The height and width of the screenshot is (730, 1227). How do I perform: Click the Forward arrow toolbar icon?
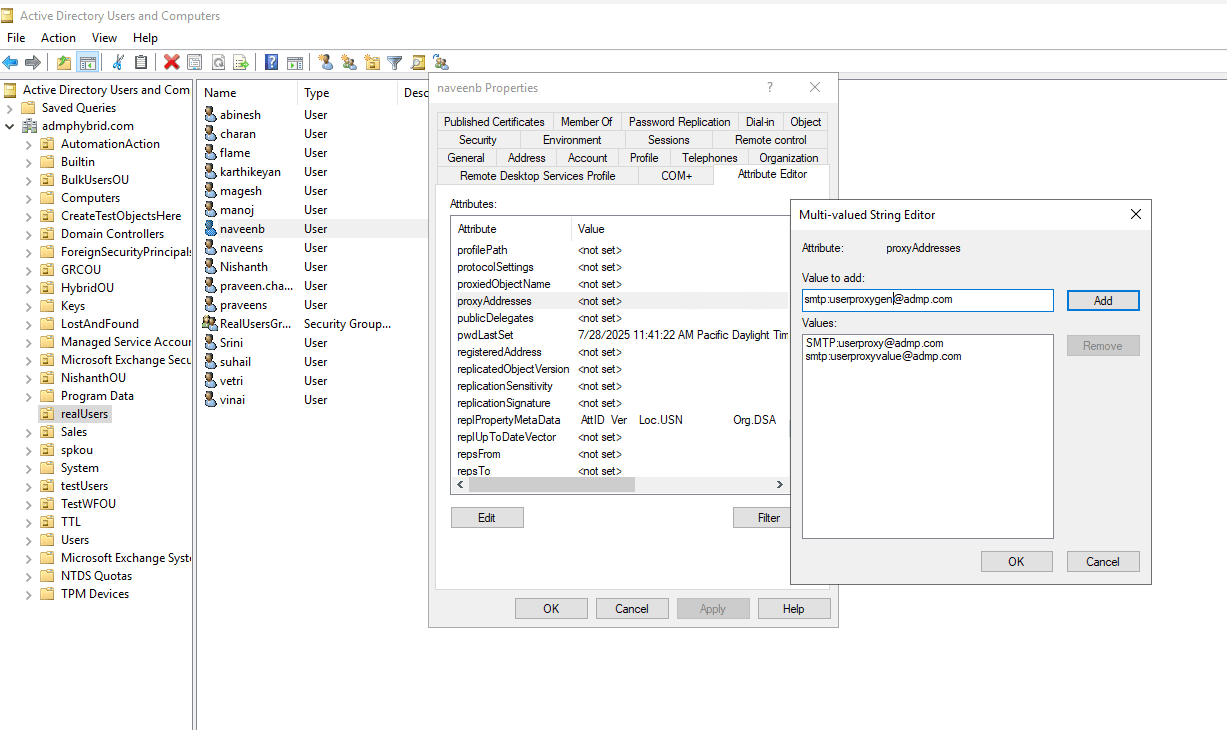click(32, 62)
